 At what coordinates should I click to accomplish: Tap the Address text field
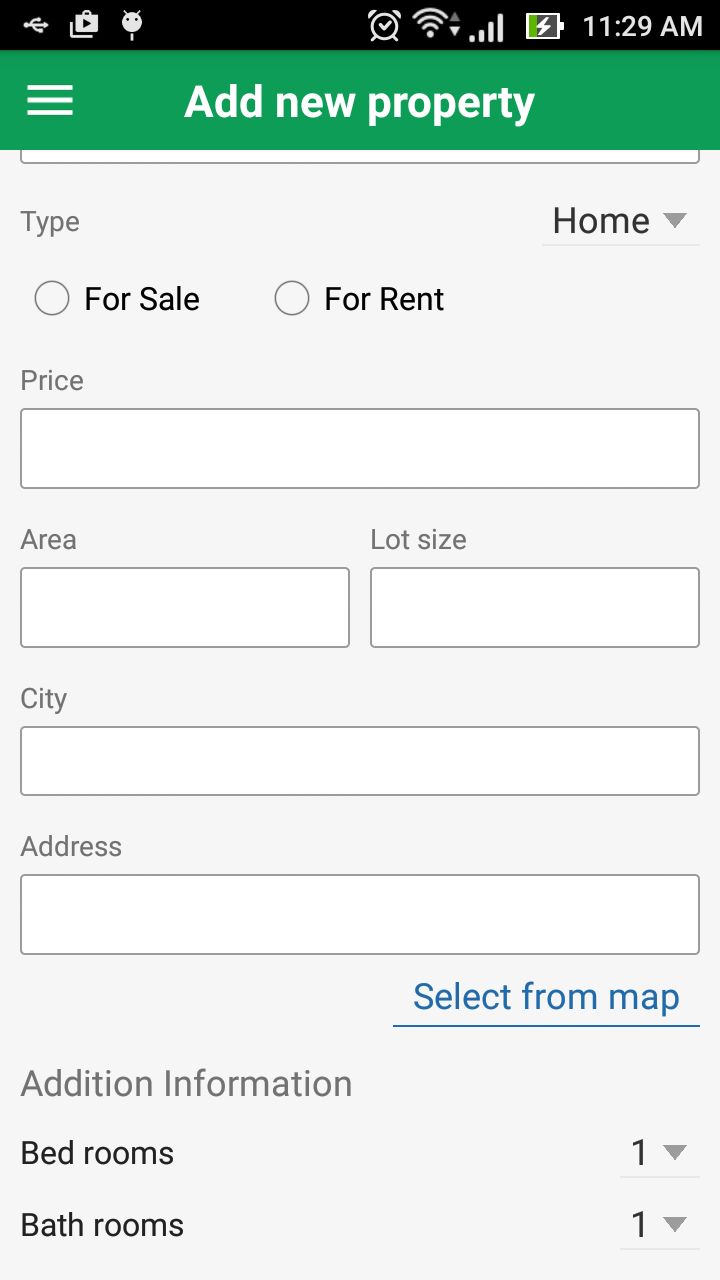point(360,914)
